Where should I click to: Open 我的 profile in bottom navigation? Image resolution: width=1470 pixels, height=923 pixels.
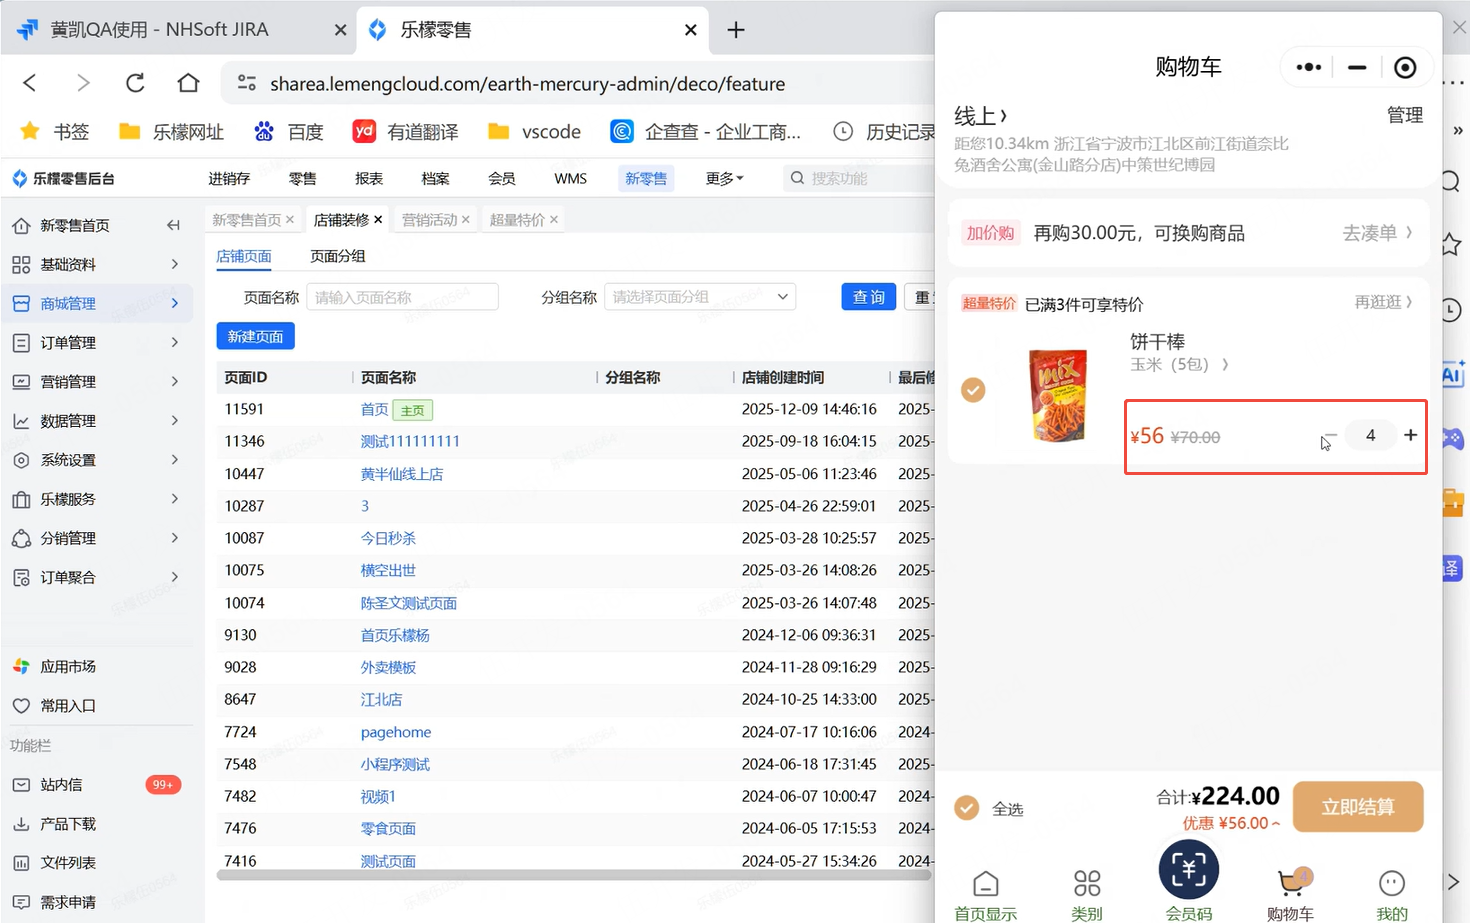click(x=1392, y=896)
